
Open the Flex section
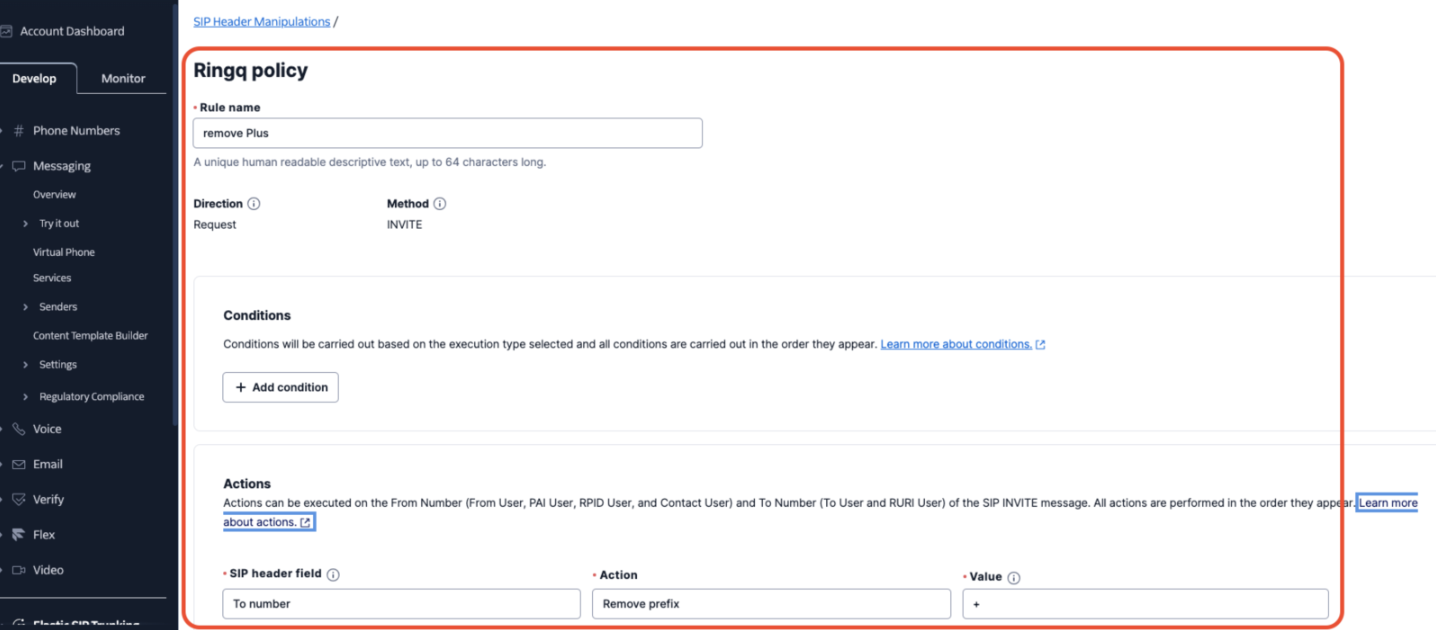tap(44, 535)
